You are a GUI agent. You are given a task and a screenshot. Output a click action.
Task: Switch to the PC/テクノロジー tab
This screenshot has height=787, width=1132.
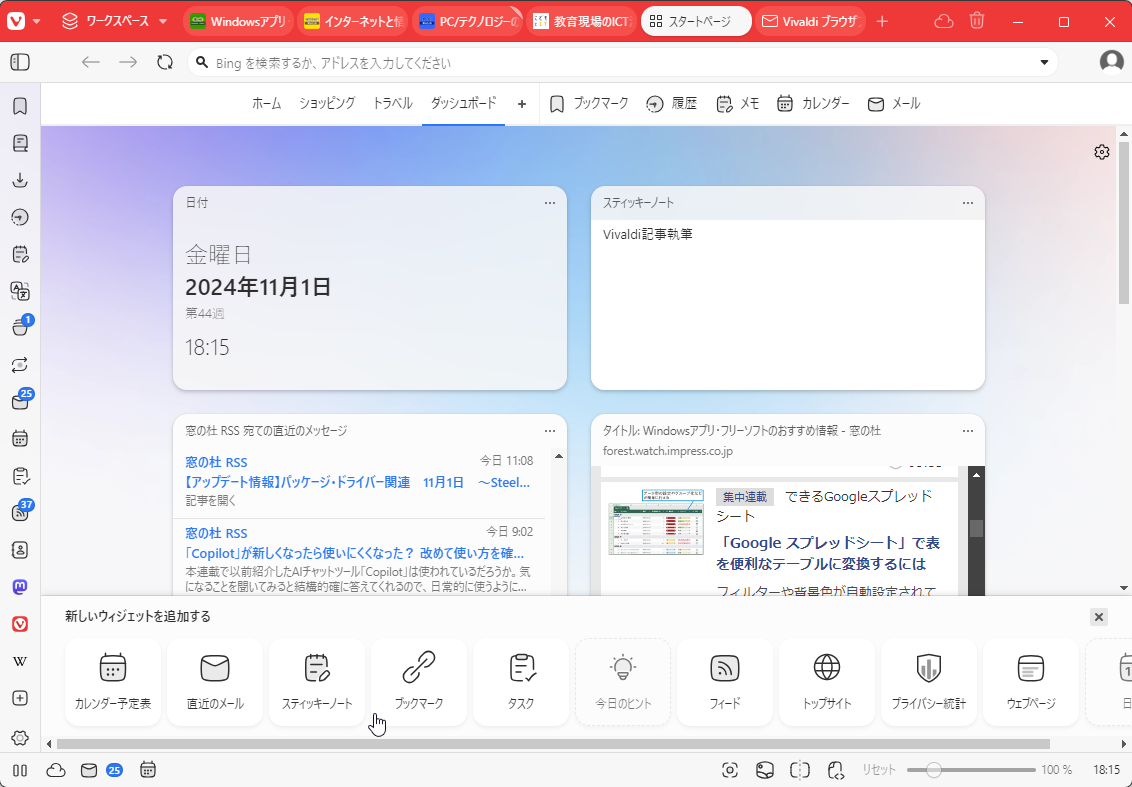click(468, 22)
